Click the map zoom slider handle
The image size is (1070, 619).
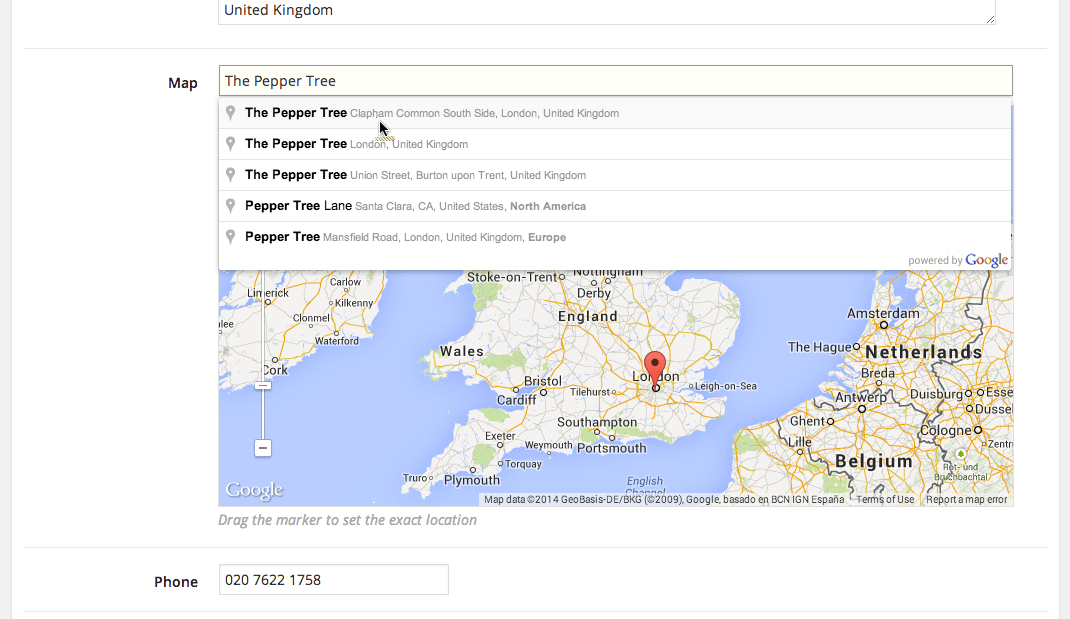click(x=263, y=385)
